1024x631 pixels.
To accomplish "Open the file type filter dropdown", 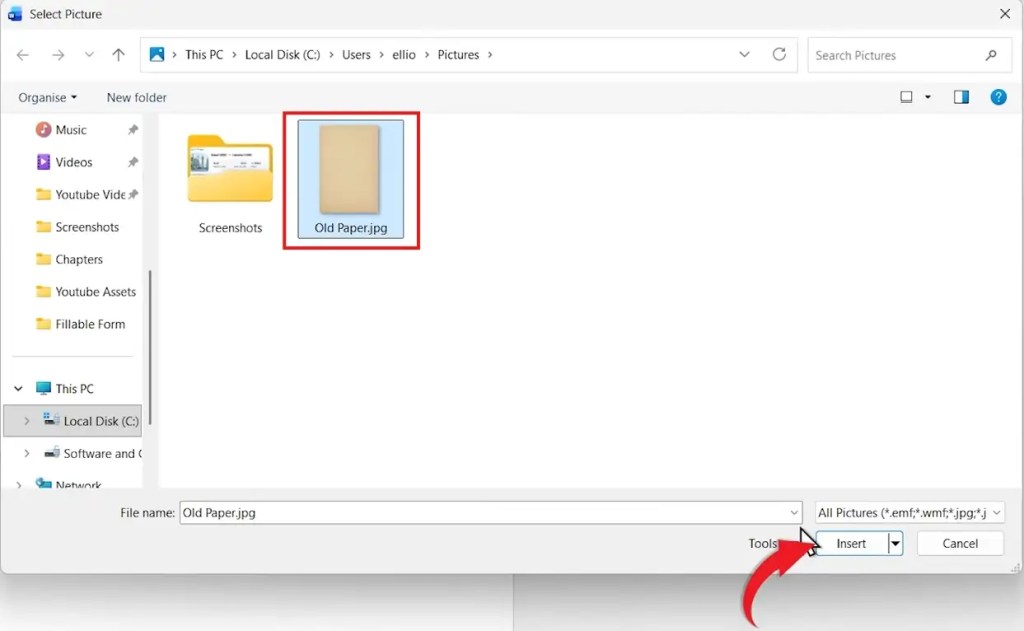I will point(909,512).
